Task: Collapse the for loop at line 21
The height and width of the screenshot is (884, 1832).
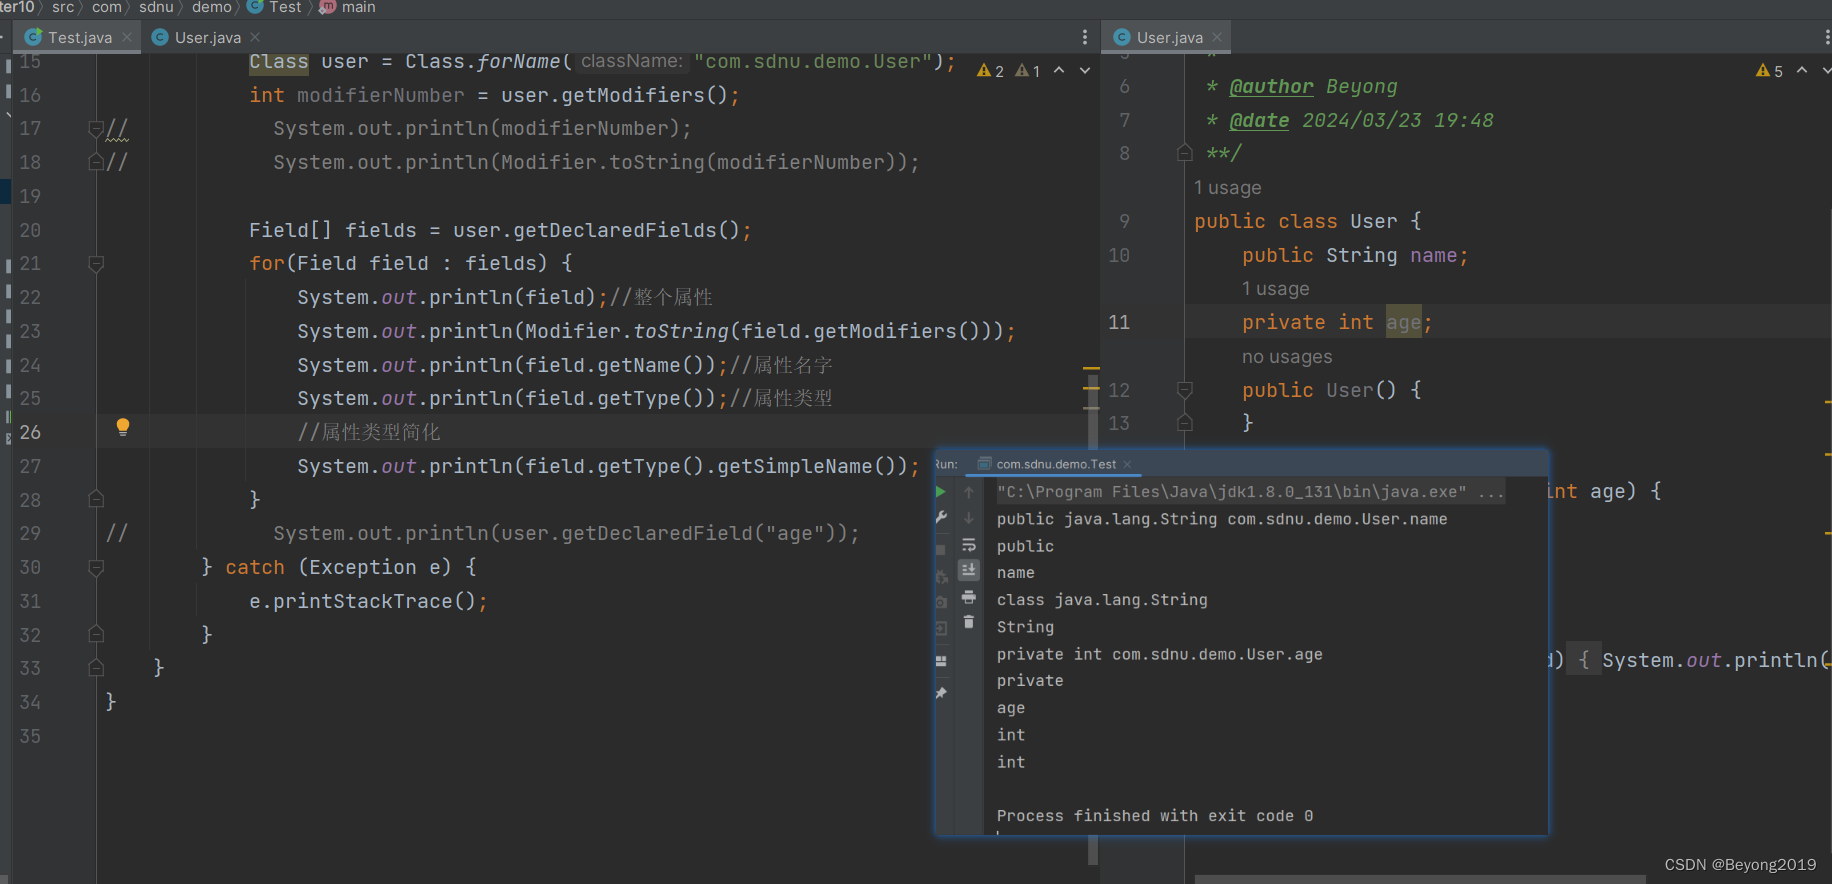Action: coord(96,264)
